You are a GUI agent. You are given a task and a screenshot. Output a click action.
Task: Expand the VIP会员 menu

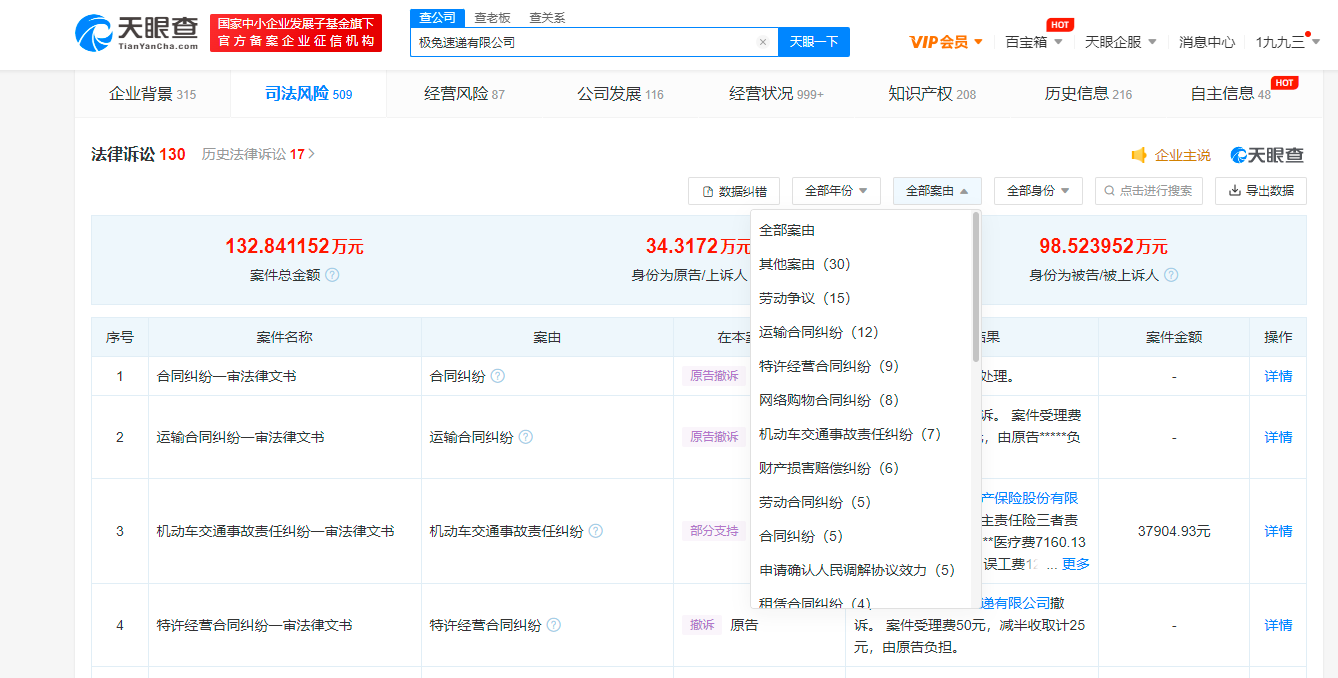(x=946, y=42)
